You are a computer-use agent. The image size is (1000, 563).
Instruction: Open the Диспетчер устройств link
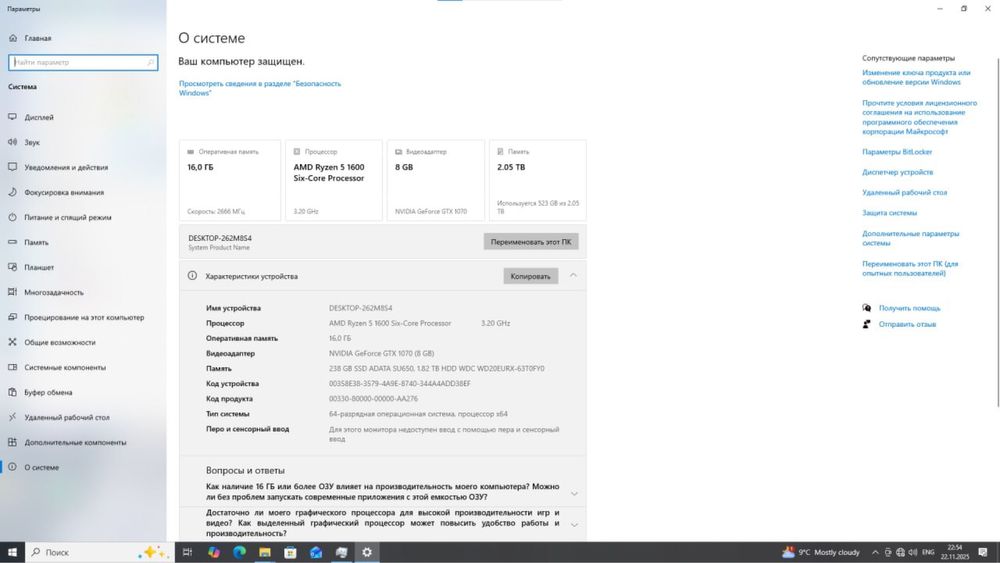click(897, 172)
